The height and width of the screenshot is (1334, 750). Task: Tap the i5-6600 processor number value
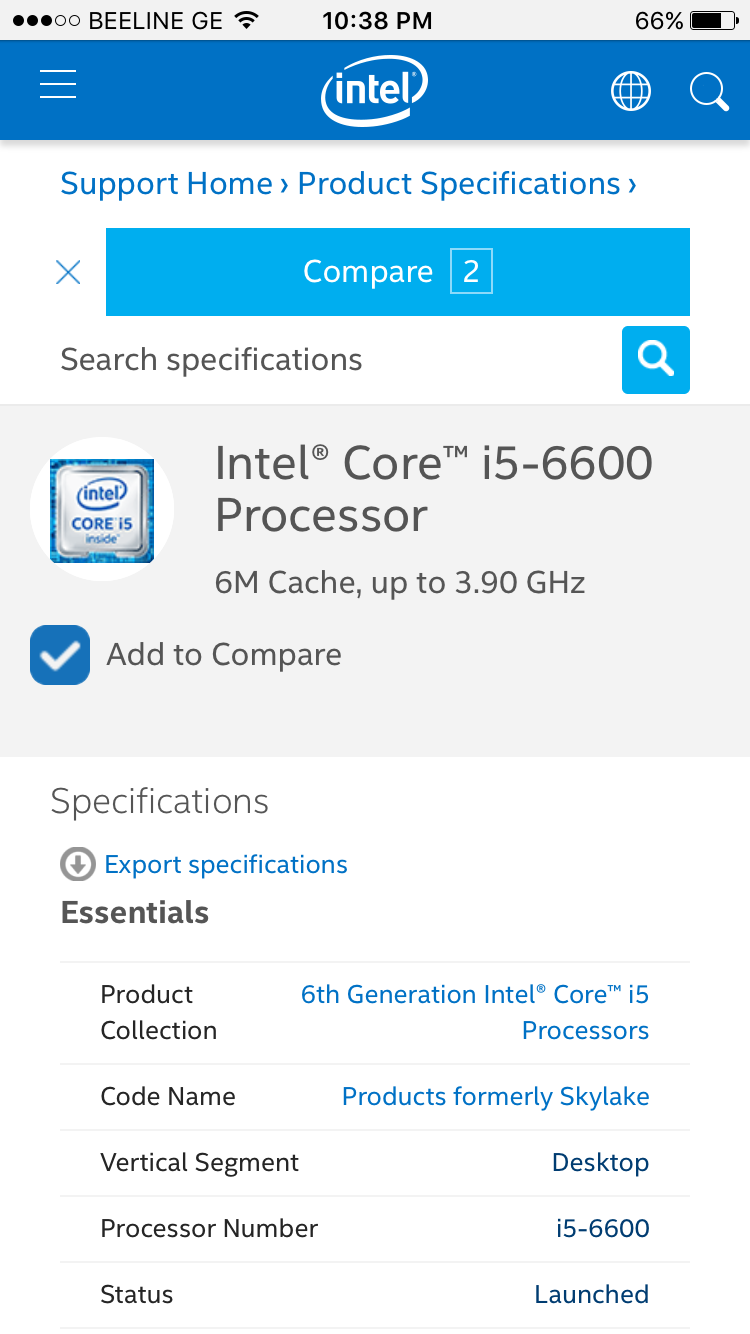[602, 1229]
